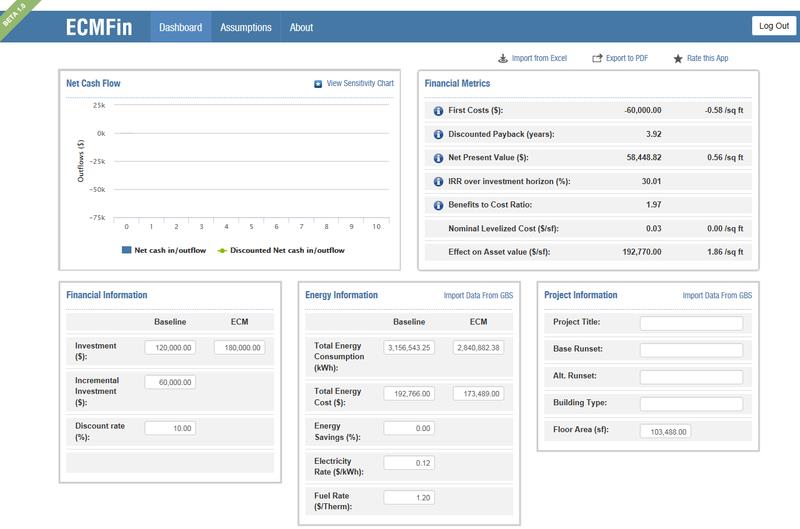This screenshot has width=800, height=529.
Task: Click info icon beside Net Present Value
Action: pyautogui.click(x=438, y=158)
